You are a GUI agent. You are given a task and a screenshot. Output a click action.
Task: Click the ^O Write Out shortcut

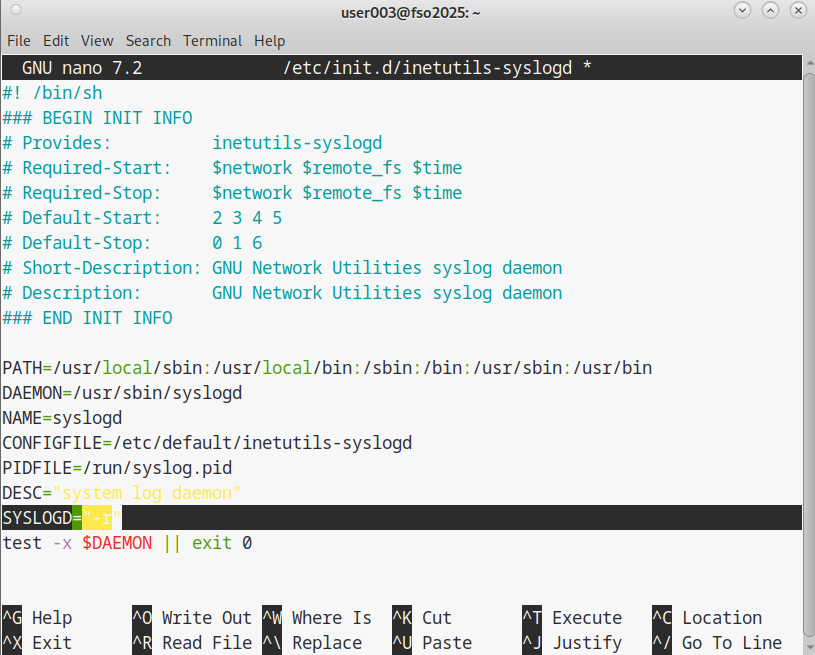(x=192, y=618)
